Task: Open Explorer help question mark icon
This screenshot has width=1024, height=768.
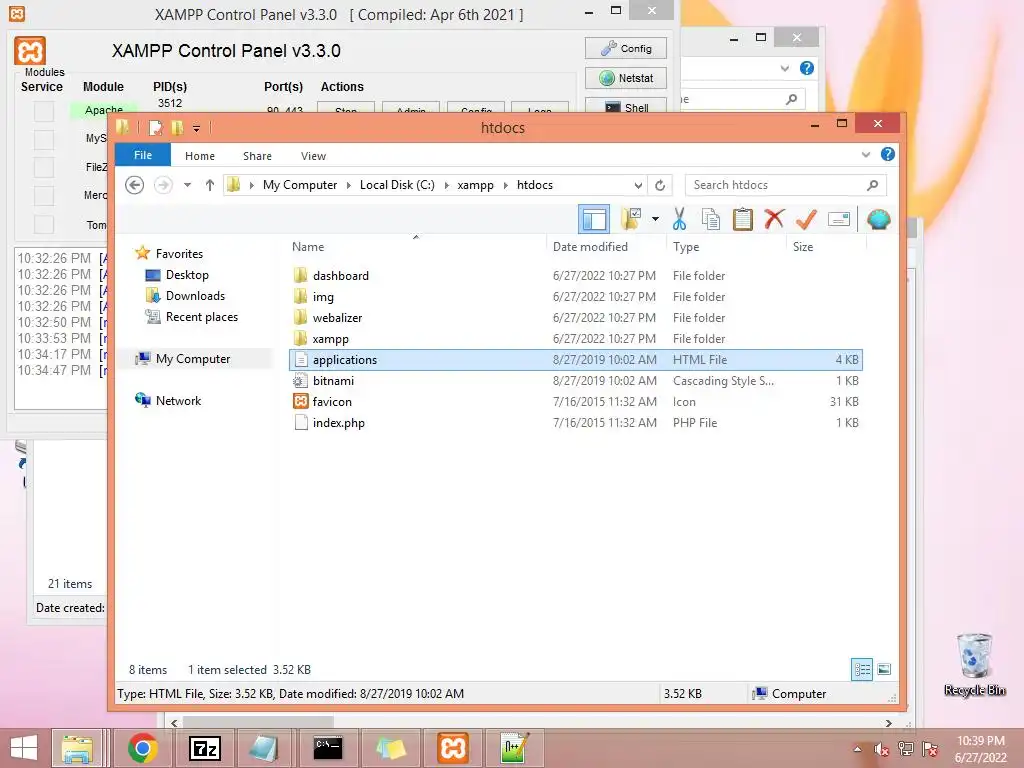Action: point(888,154)
